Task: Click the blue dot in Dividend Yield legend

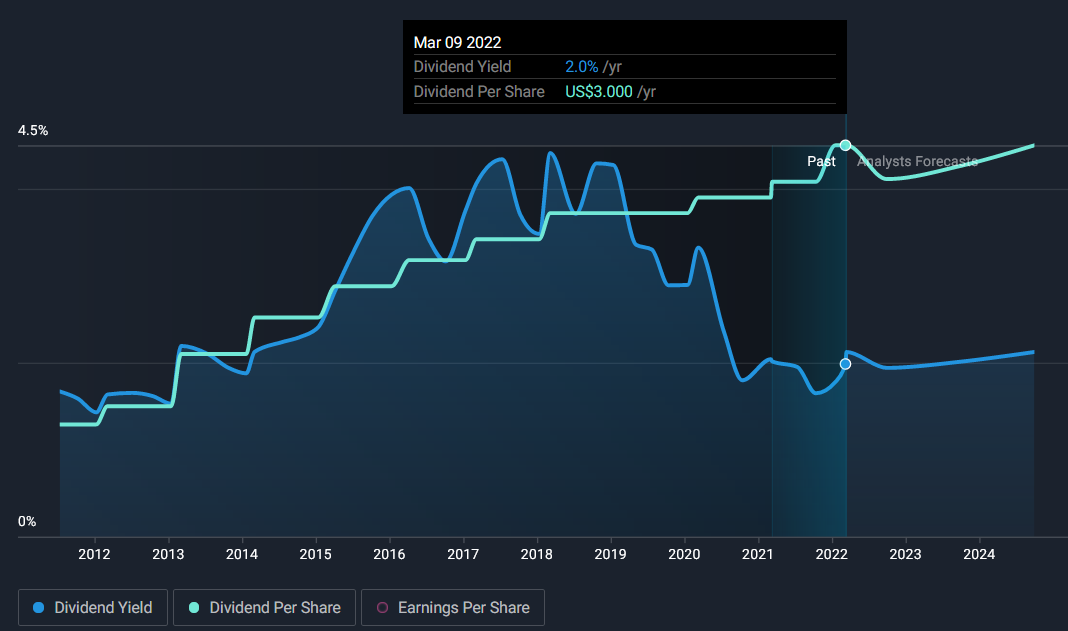Action: (39, 608)
